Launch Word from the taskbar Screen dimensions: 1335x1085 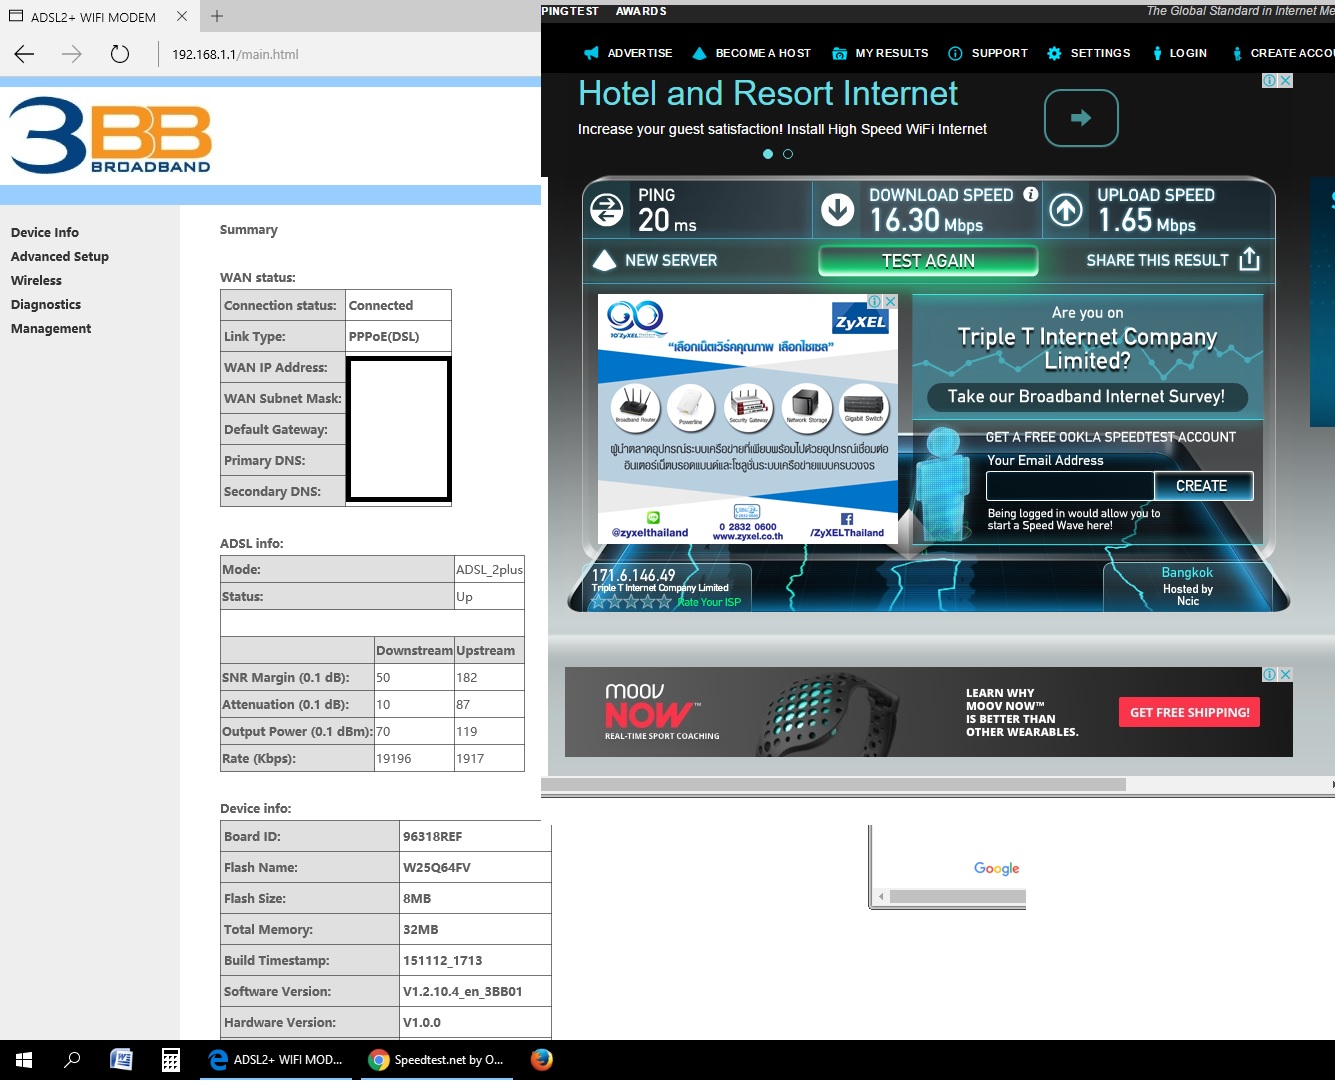pyautogui.click(x=121, y=1060)
